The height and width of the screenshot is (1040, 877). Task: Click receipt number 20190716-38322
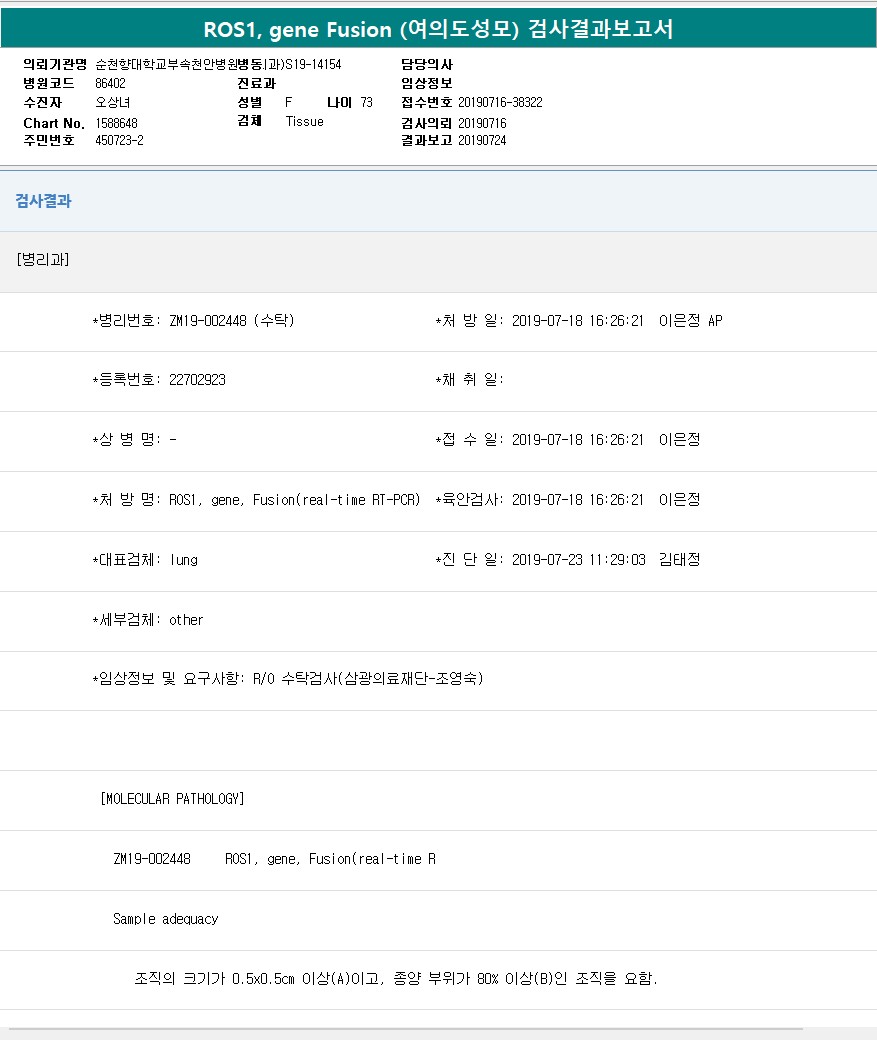pos(500,102)
